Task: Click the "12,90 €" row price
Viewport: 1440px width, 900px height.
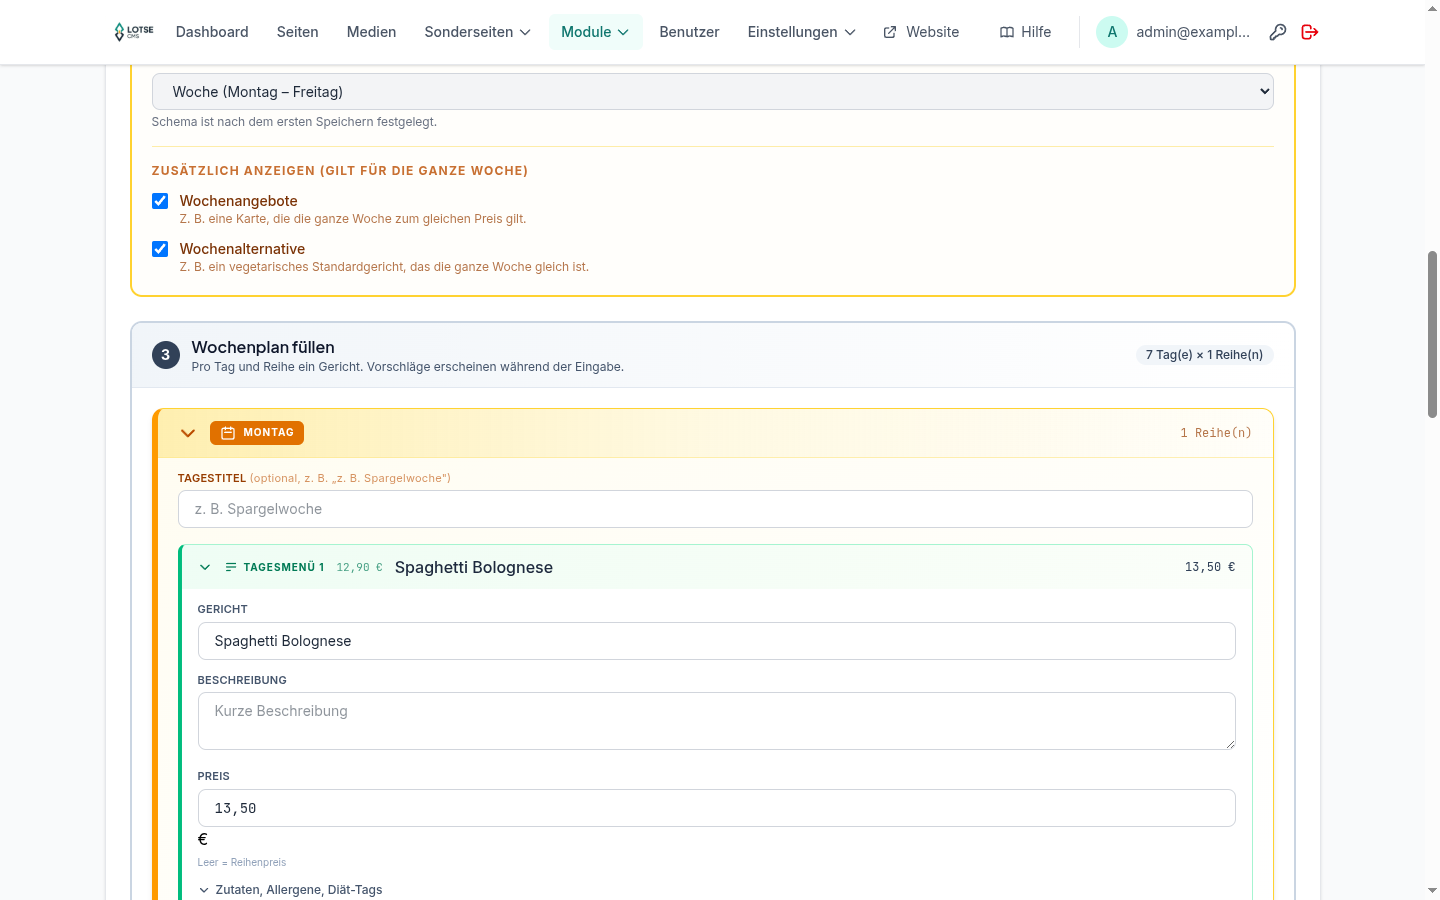Action: coord(359,567)
